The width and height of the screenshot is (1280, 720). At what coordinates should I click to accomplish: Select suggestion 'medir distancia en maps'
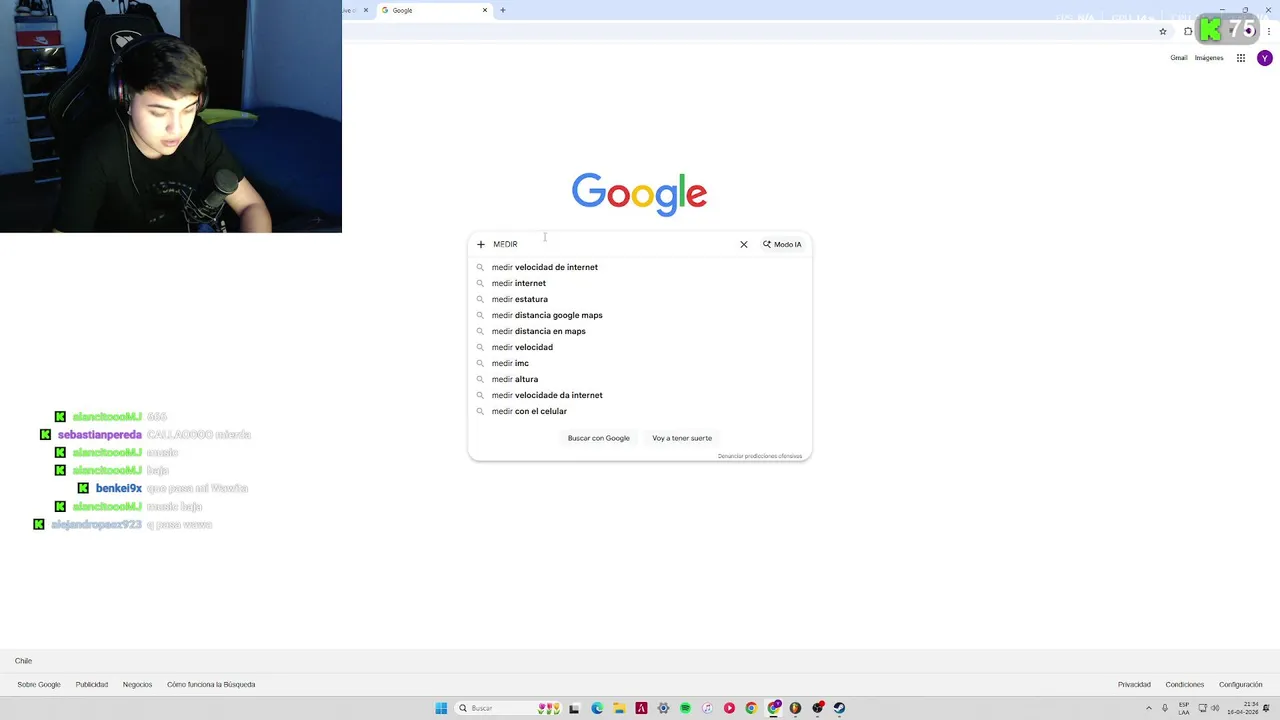(x=640, y=331)
